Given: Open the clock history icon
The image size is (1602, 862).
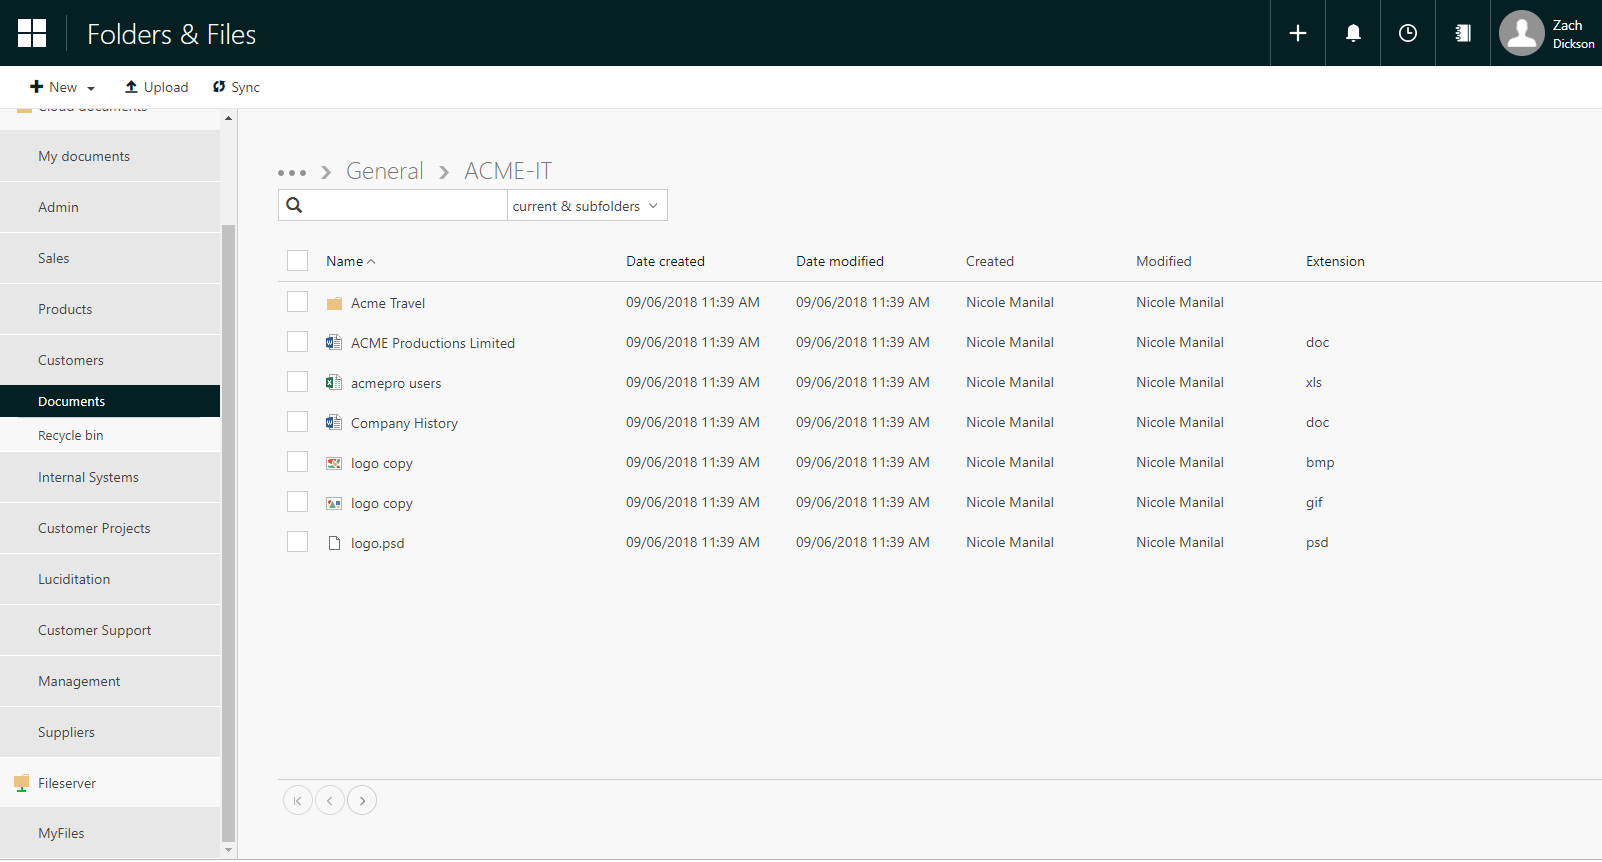Looking at the screenshot, I should click(x=1407, y=33).
